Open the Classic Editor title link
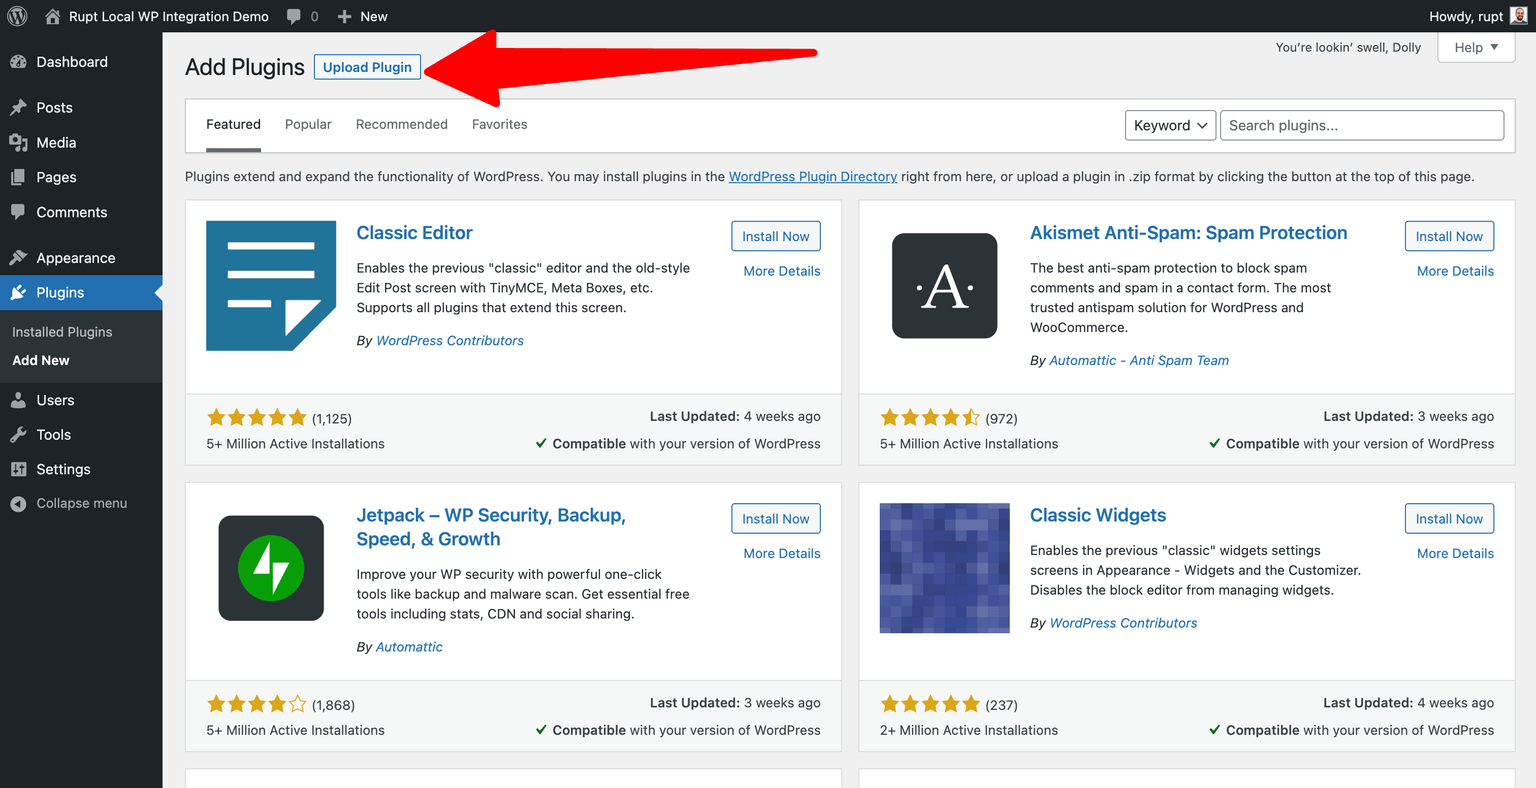Viewport: 1536px width, 788px height. pos(414,232)
